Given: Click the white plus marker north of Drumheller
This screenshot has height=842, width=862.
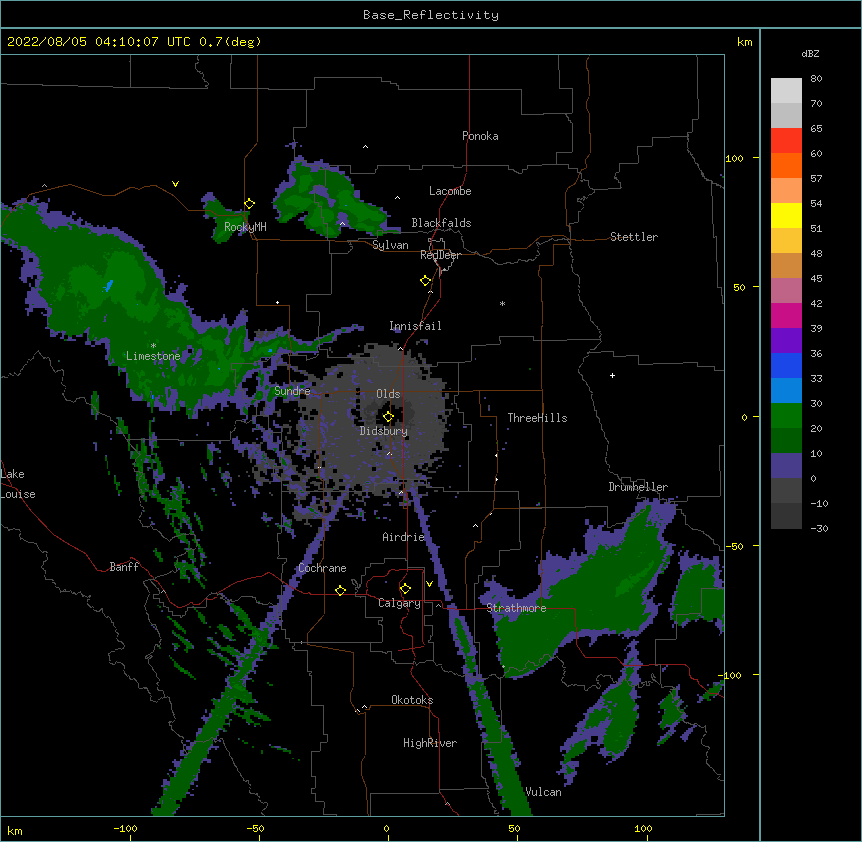Looking at the screenshot, I should click(x=612, y=375).
